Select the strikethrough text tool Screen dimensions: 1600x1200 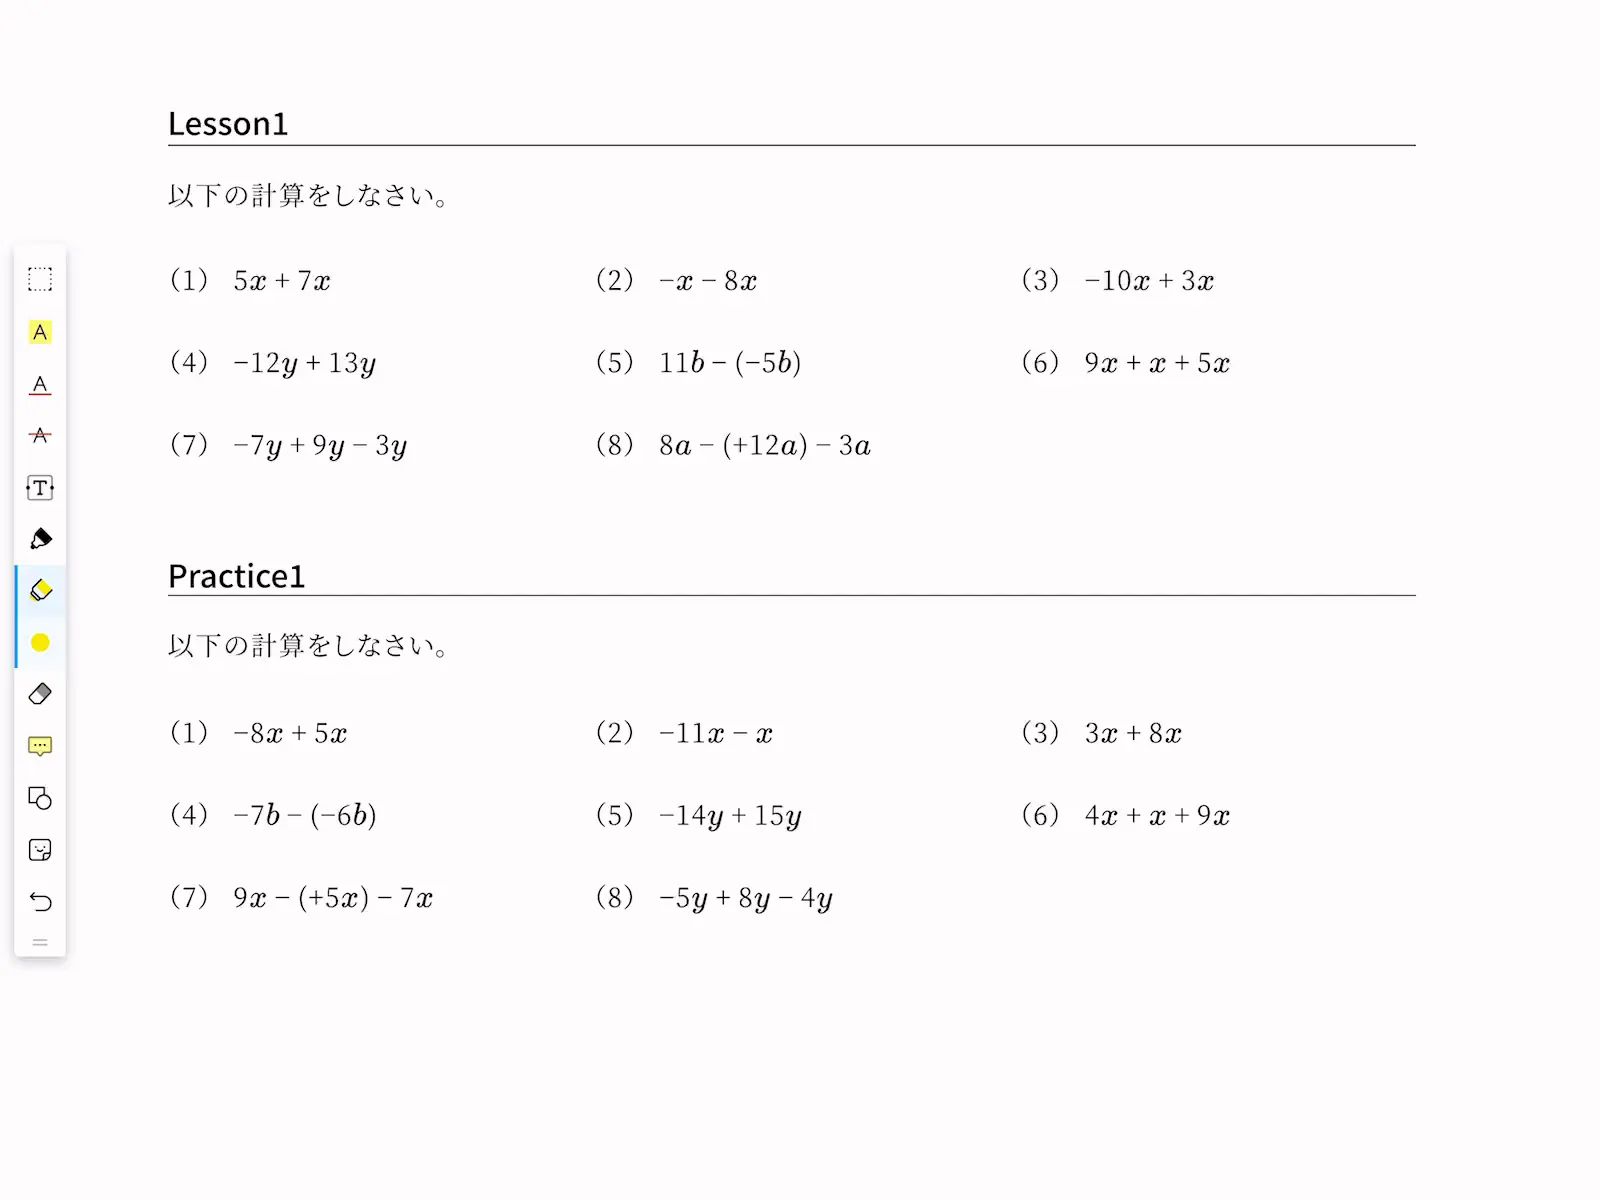pos(40,435)
